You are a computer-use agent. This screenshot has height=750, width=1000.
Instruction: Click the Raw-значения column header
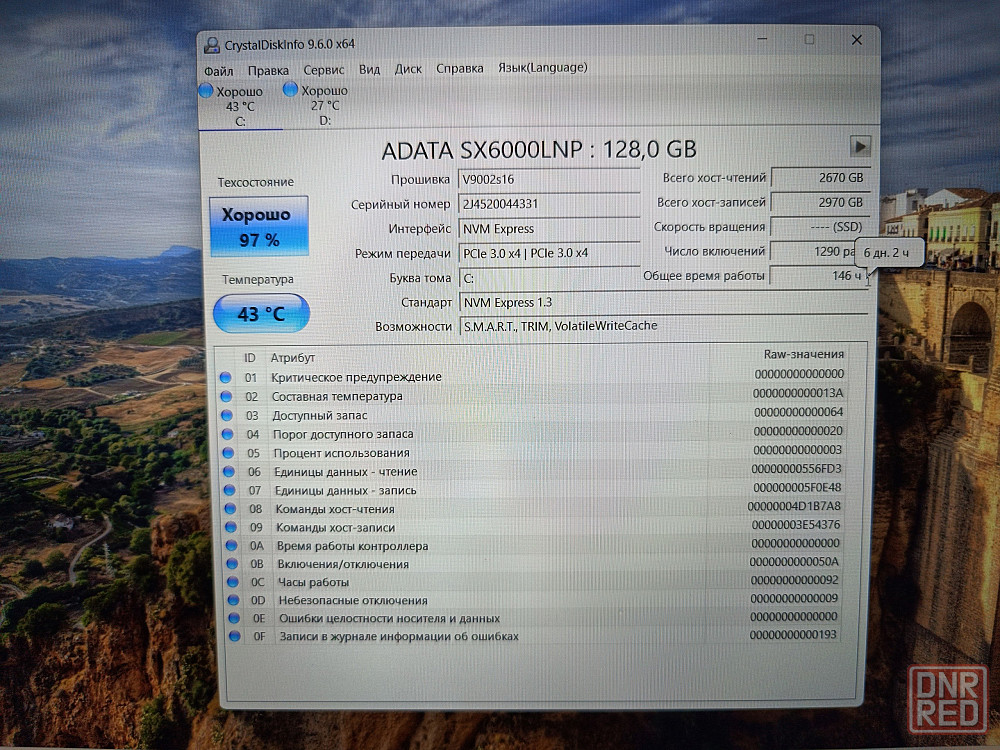pyautogui.click(x=804, y=354)
